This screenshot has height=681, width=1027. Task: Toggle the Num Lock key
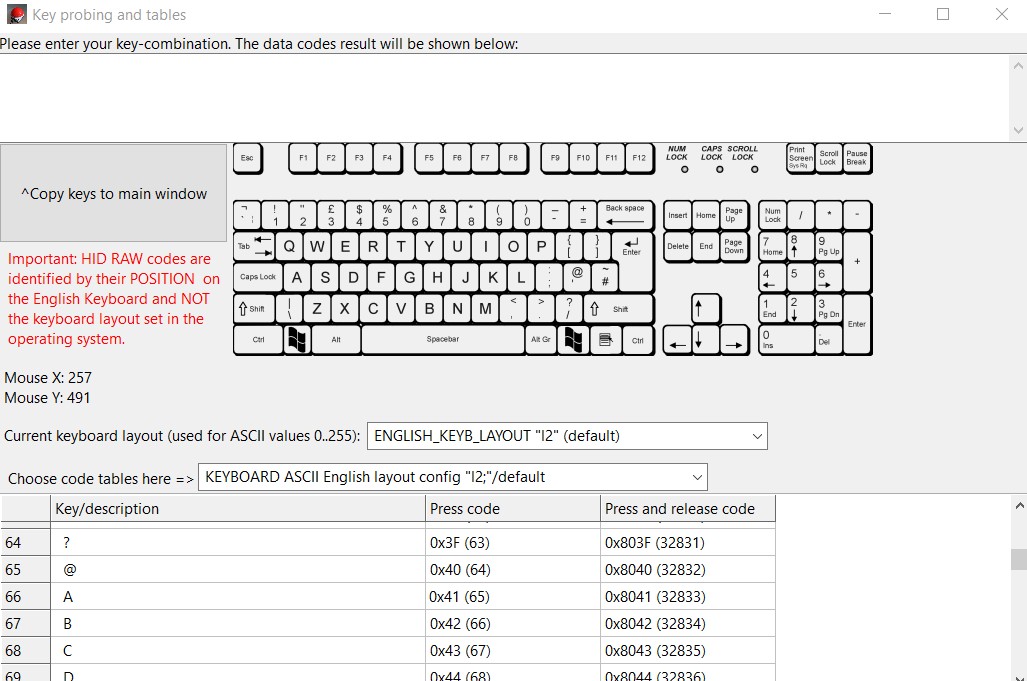tap(772, 215)
